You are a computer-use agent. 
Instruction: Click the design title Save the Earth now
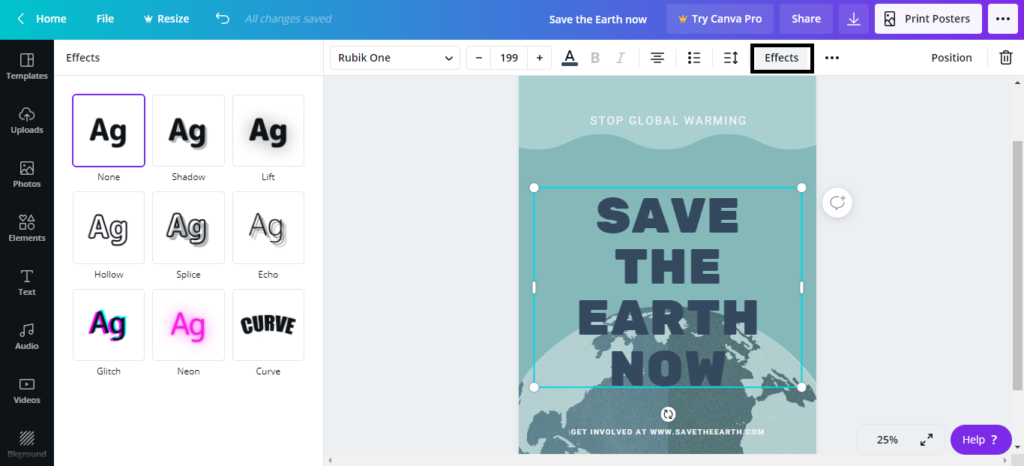598,20
